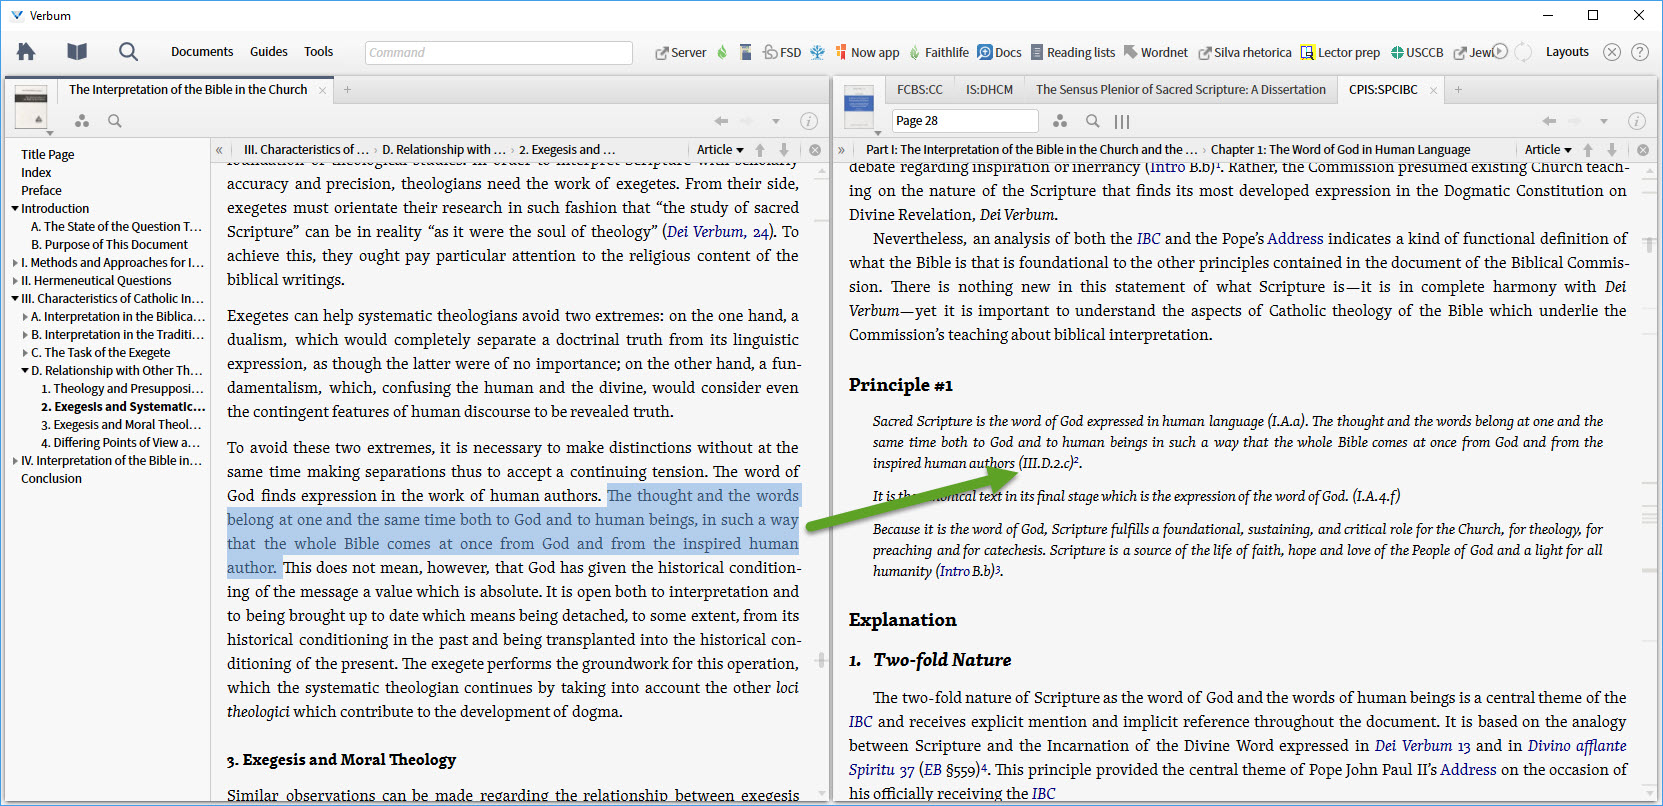The height and width of the screenshot is (806, 1663).
Task: Open the Search magnifier in main toolbar
Action: coord(128,52)
